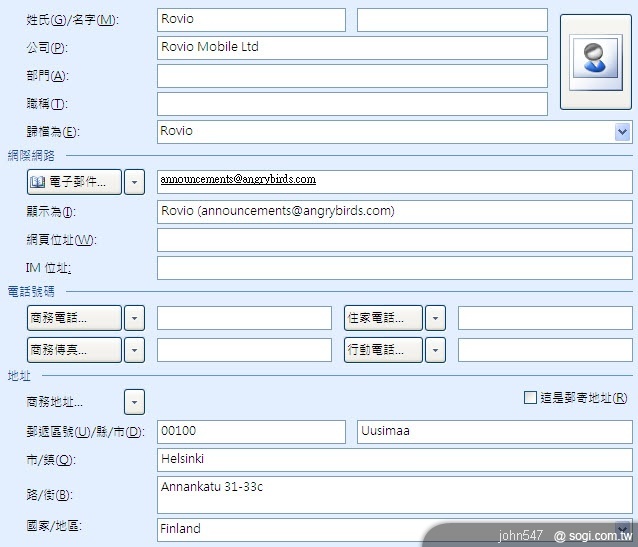Viewport: 638px width, 547px height.
Task: Click the 行動電話 number input field
Action: point(545,350)
